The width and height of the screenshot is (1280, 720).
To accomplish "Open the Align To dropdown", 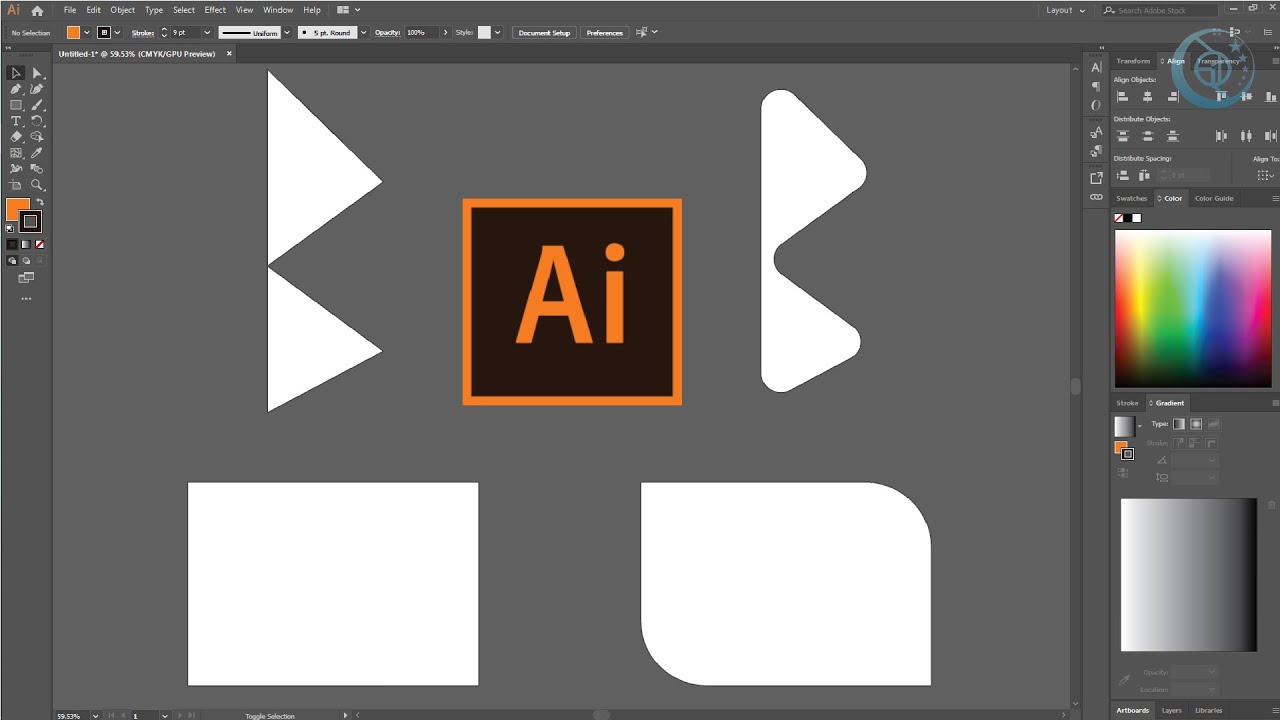I will click(1268, 175).
